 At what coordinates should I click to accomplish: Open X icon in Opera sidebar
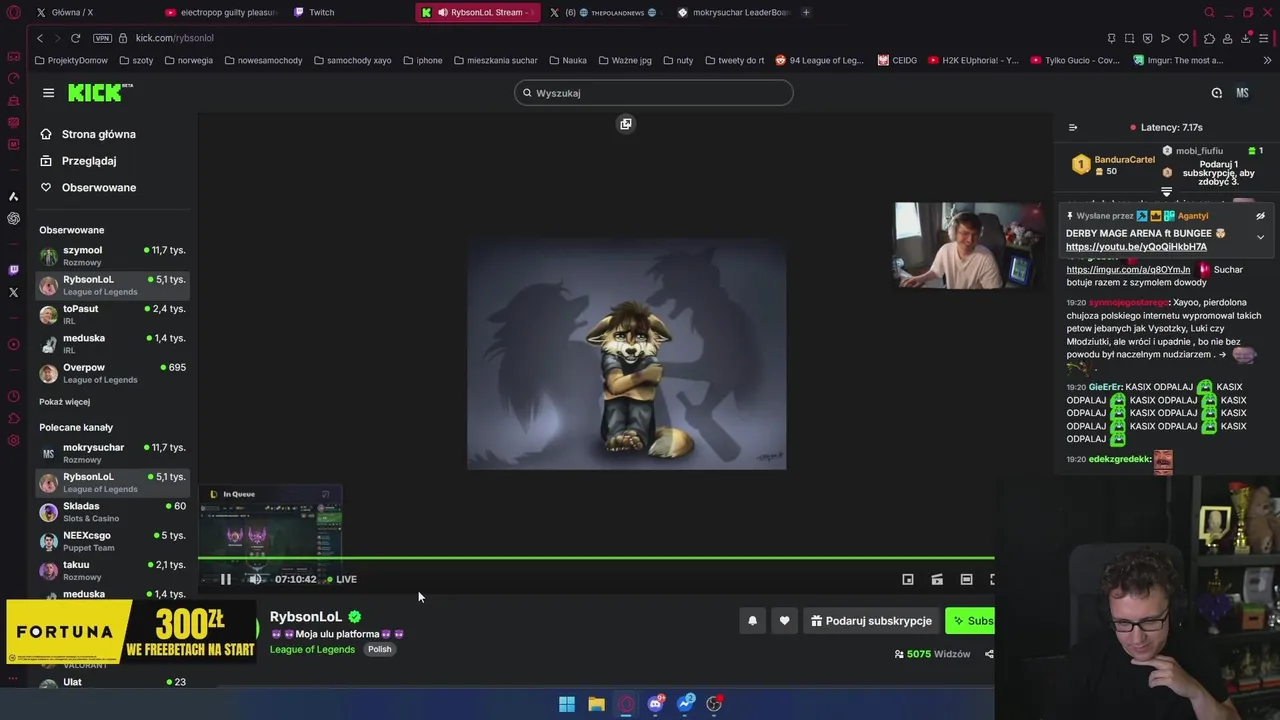coord(13,293)
